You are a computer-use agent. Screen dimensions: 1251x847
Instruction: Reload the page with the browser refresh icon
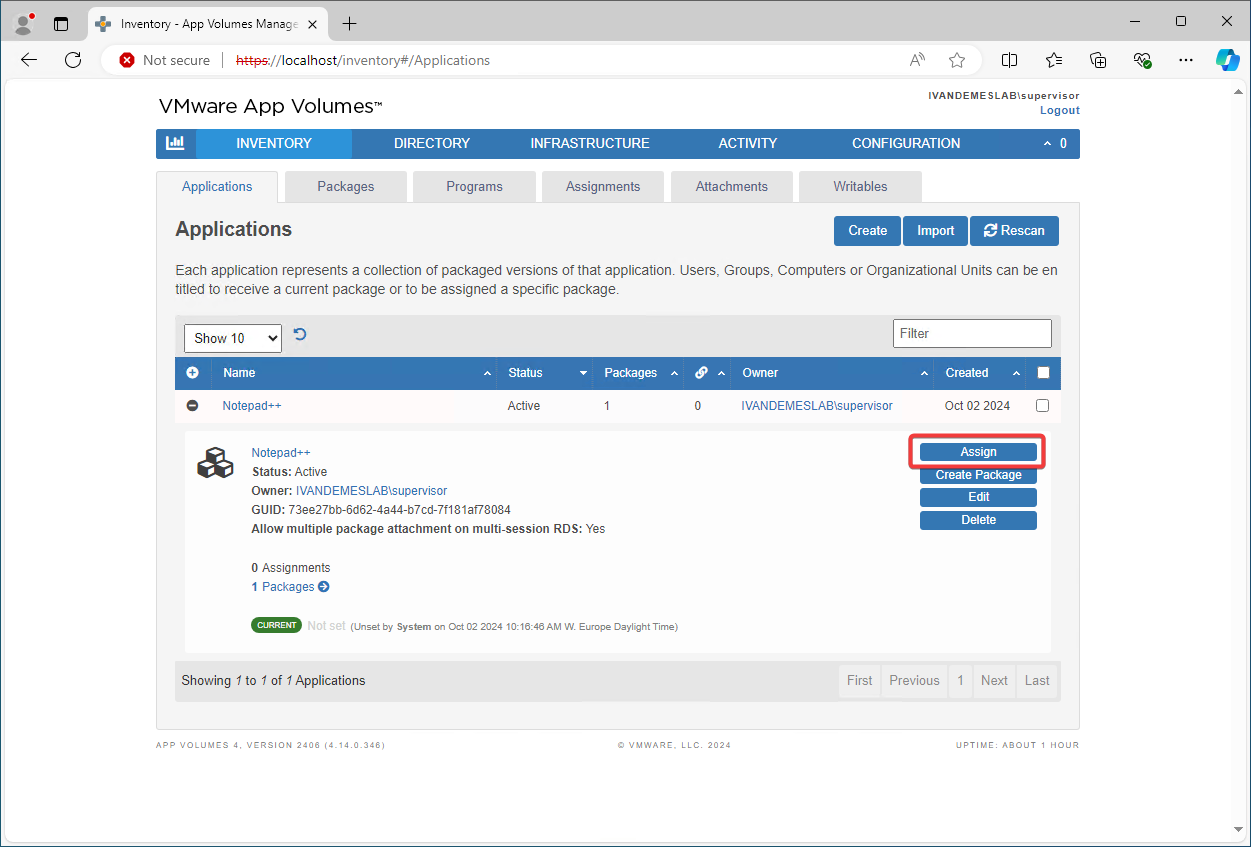click(x=73, y=60)
